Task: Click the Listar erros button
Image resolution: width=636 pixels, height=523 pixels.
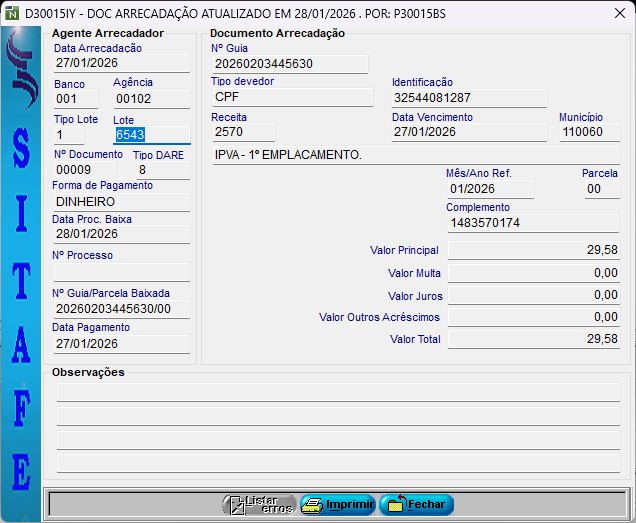Action: [x=259, y=505]
